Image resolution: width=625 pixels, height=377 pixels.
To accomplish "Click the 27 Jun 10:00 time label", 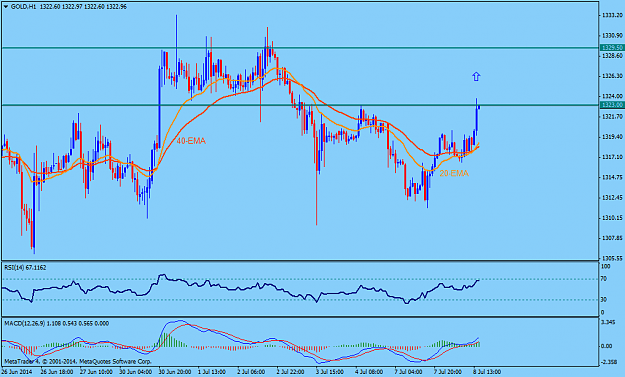I will 96,372.
